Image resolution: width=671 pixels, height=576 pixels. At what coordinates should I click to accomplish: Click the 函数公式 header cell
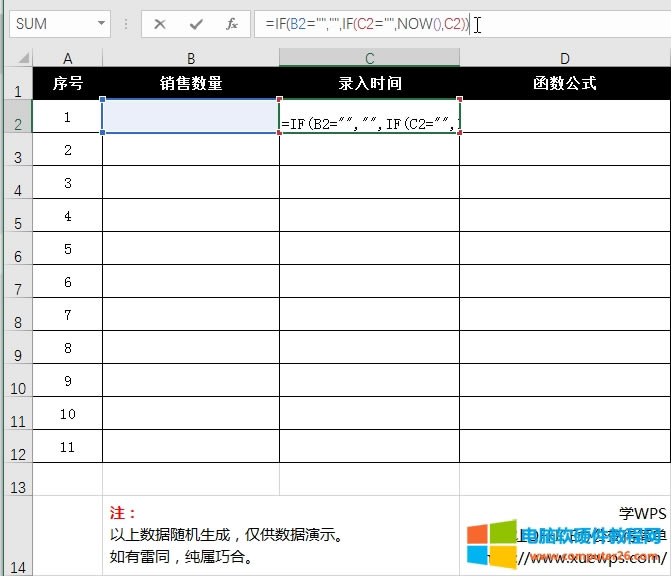coord(564,84)
